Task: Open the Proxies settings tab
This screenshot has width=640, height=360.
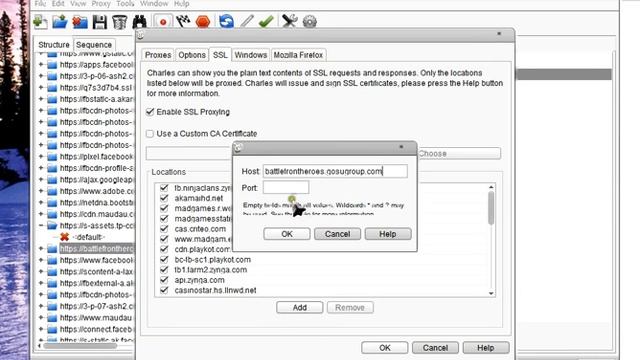Action: tap(158, 55)
